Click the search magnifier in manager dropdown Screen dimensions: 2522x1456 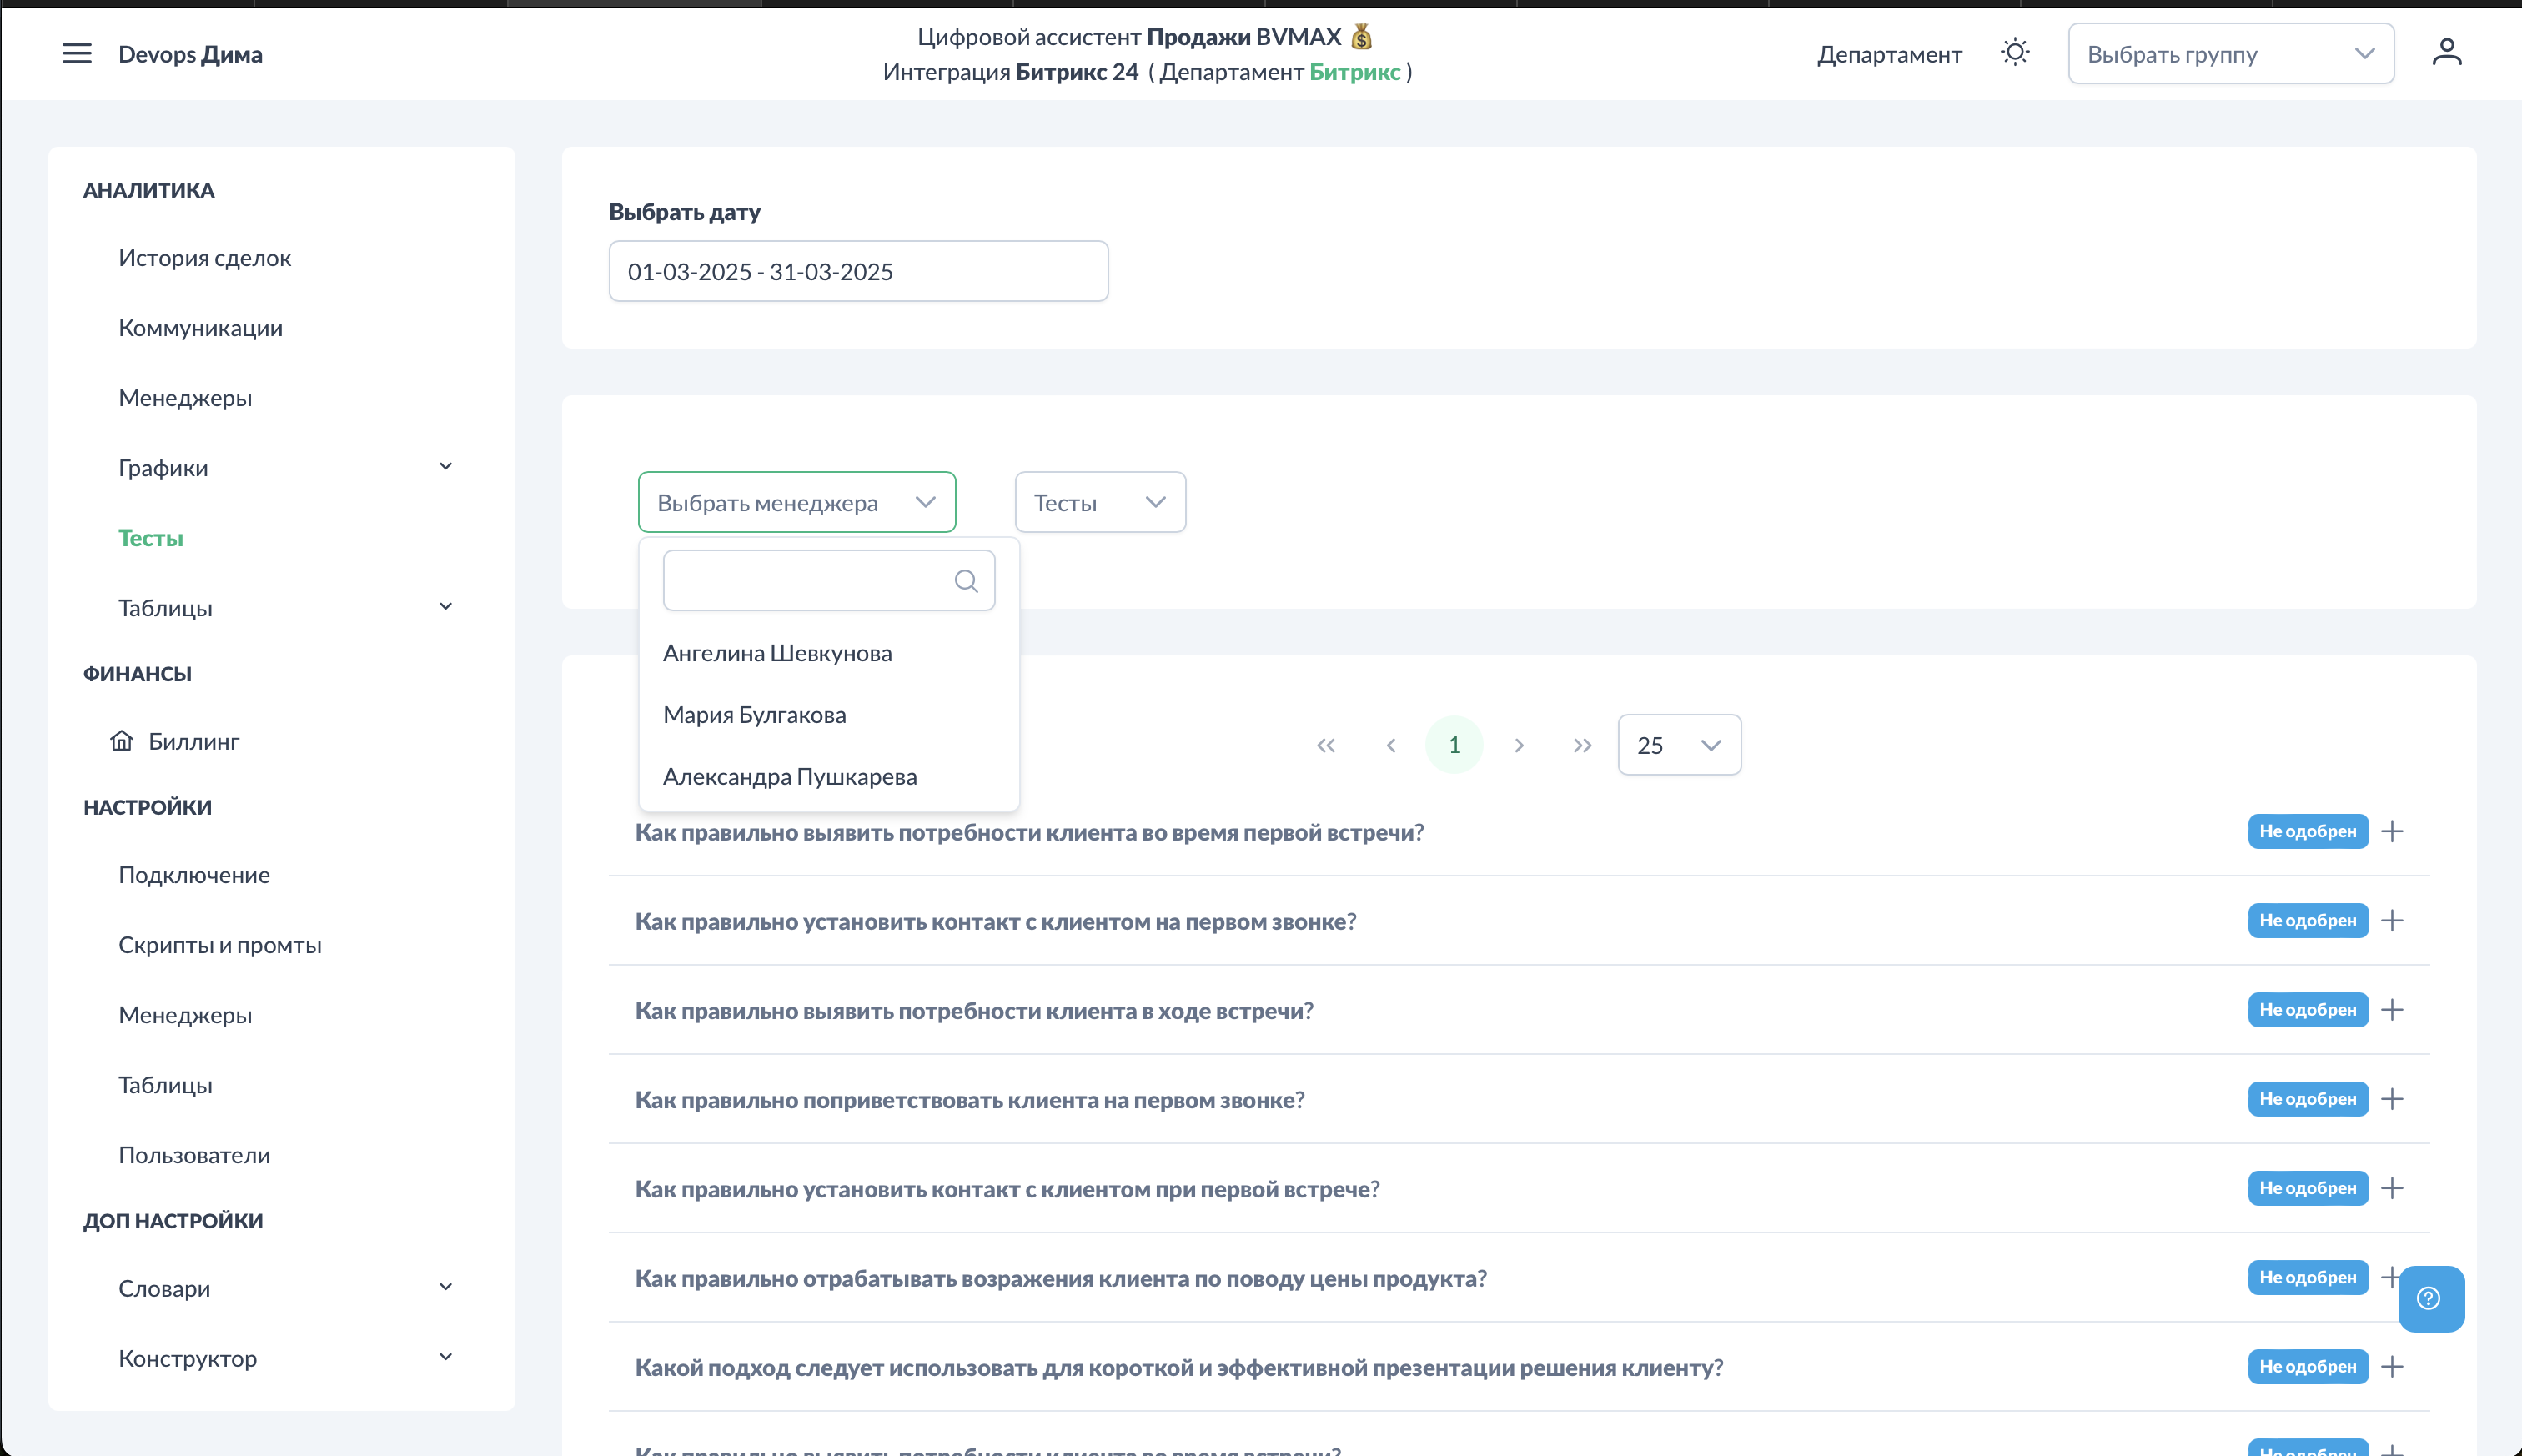(x=965, y=581)
